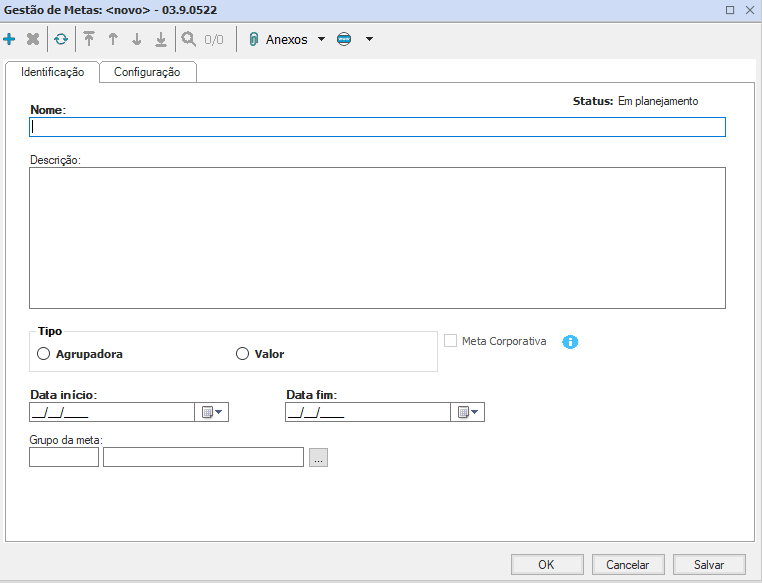Screen dimensions: 762x583
Task: Click the previous record up arrow
Action: [x=113, y=40]
